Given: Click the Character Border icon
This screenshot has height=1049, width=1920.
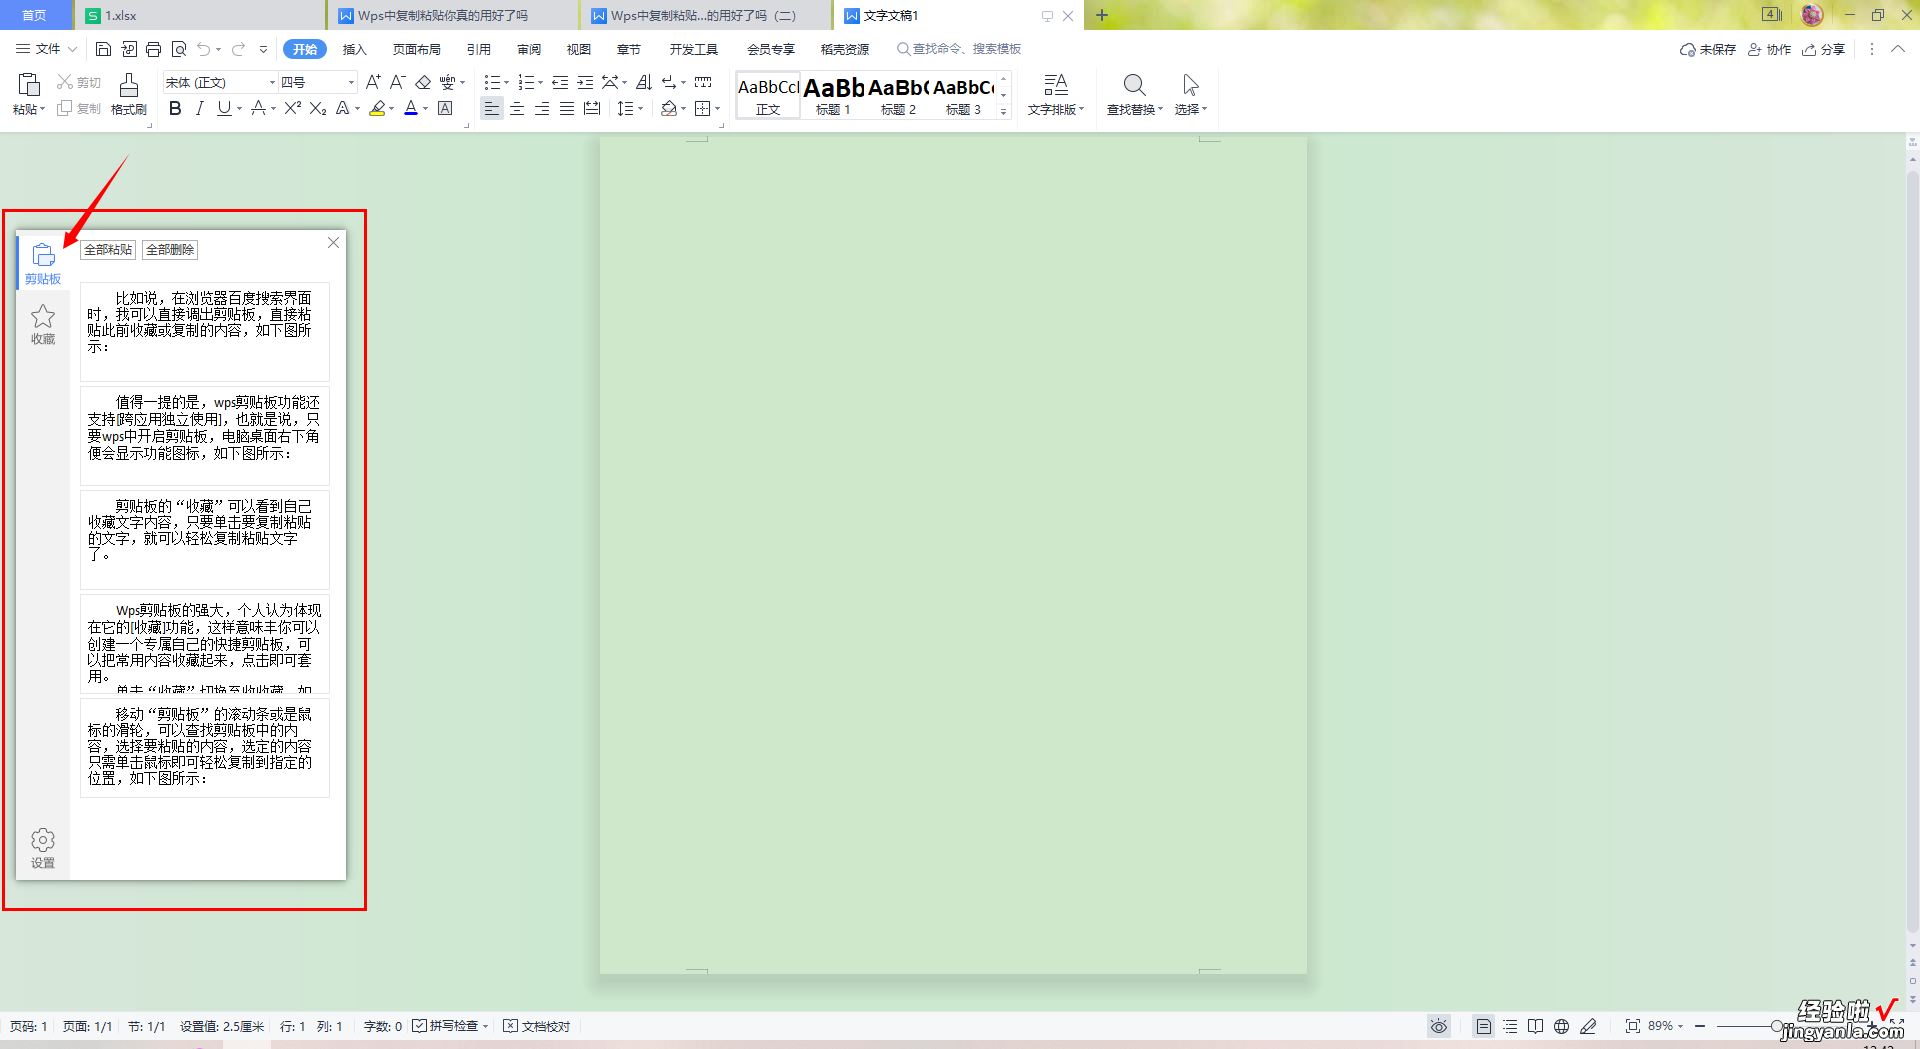Looking at the screenshot, I should [446, 108].
